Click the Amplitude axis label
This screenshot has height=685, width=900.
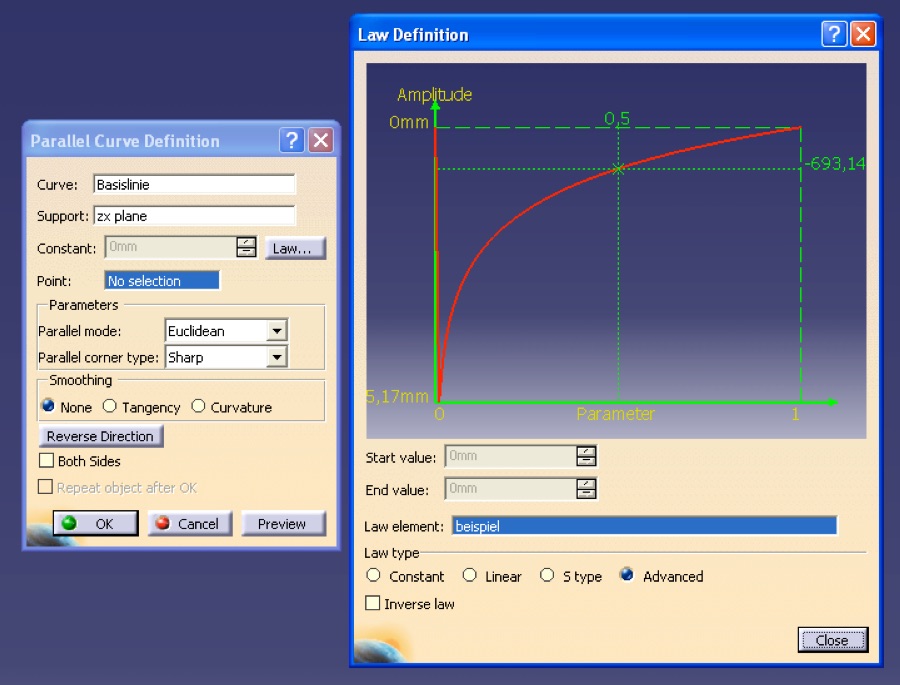(x=435, y=94)
